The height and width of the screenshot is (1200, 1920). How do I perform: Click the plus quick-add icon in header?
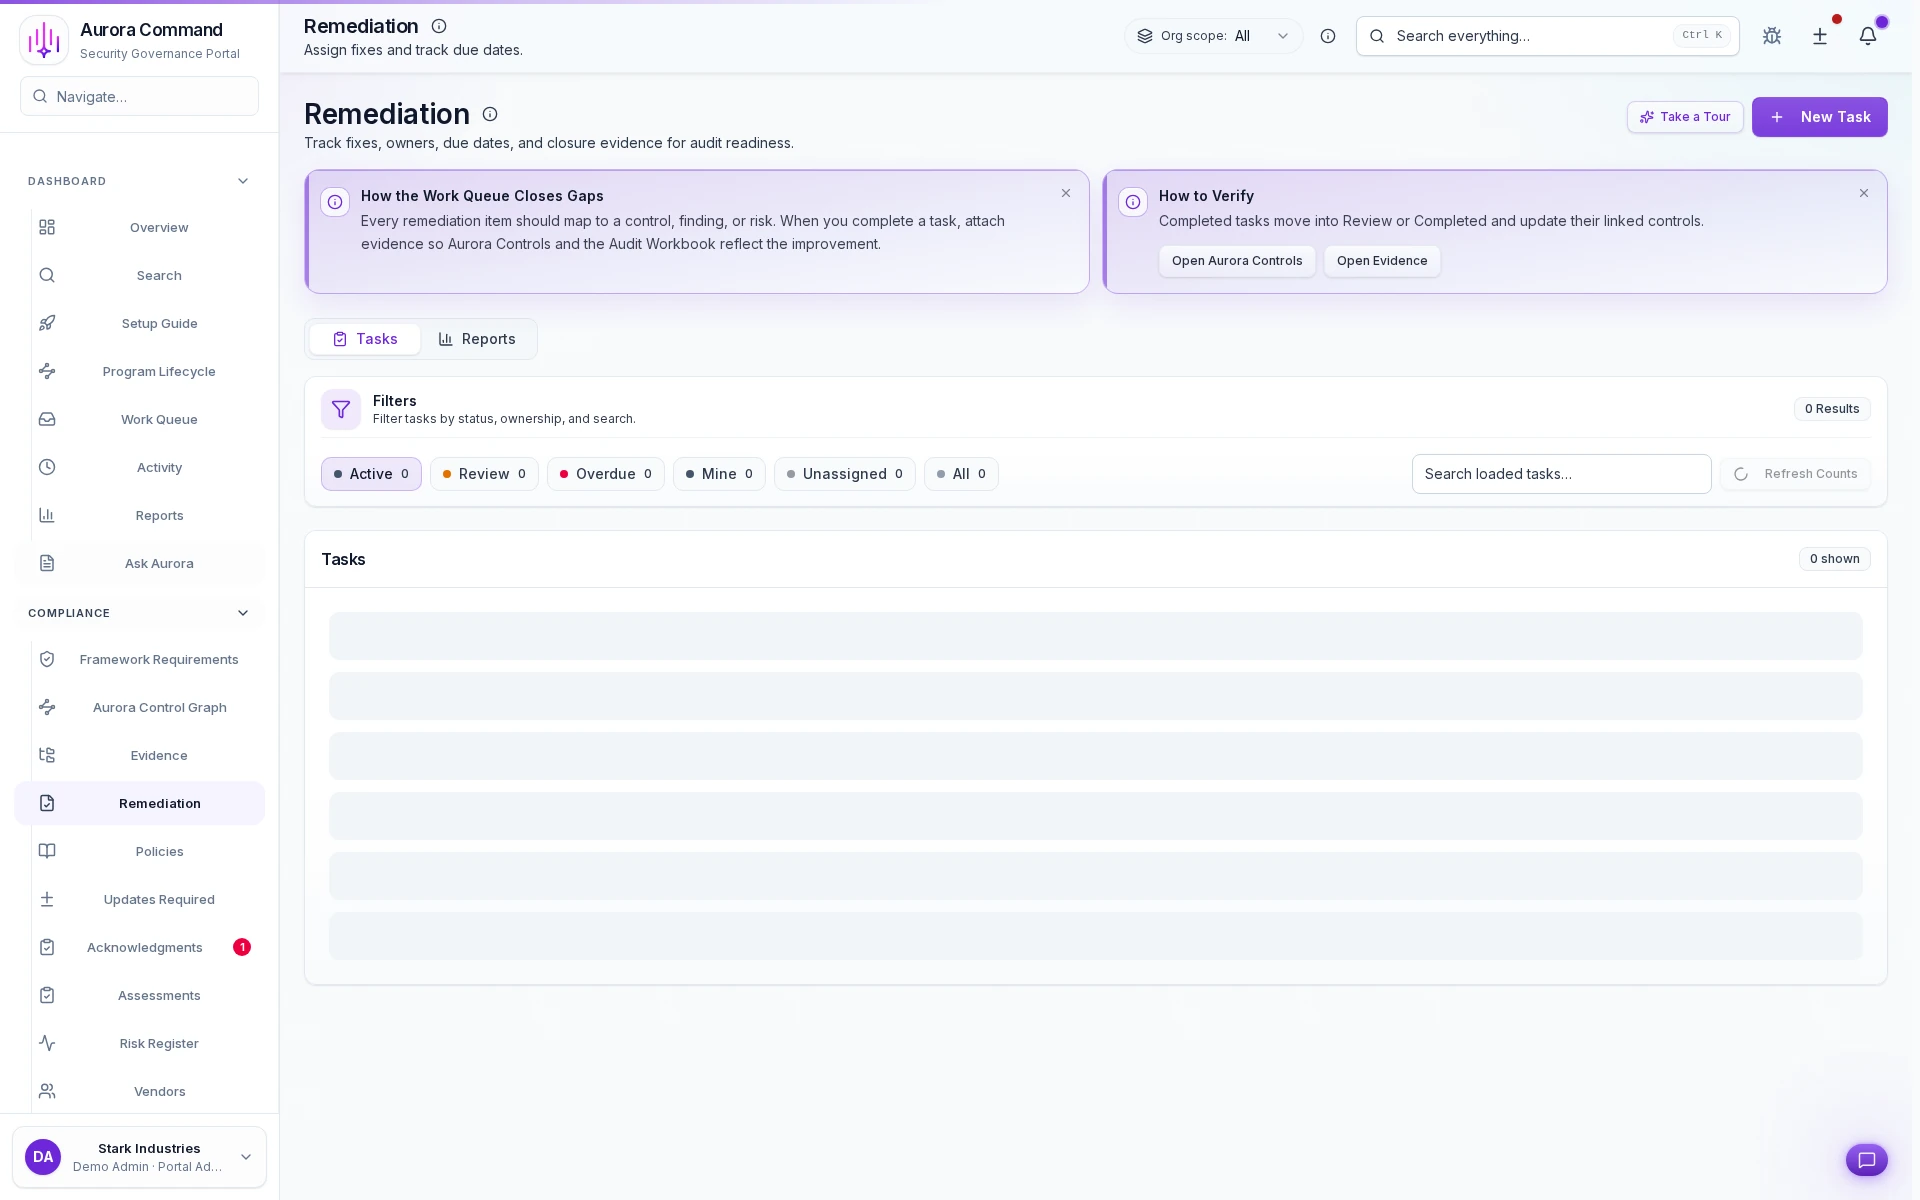click(x=1820, y=36)
